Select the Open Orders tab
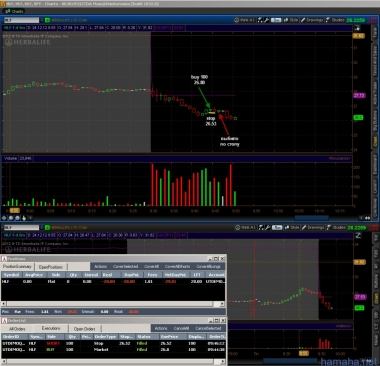Viewport: 380px width, 366px height. [x=84, y=329]
